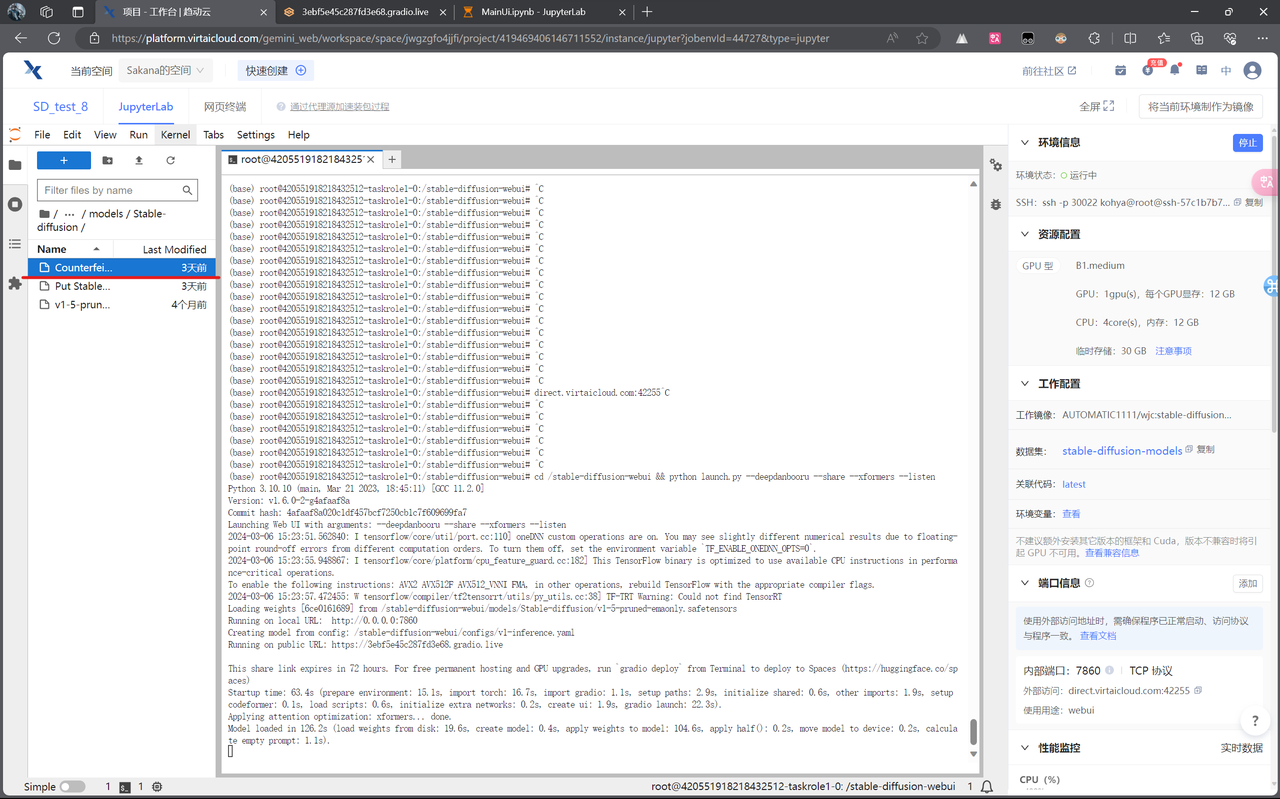Click the help question-mark bubble
The height and width of the screenshot is (799, 1280).
(x=1255, y=720)
